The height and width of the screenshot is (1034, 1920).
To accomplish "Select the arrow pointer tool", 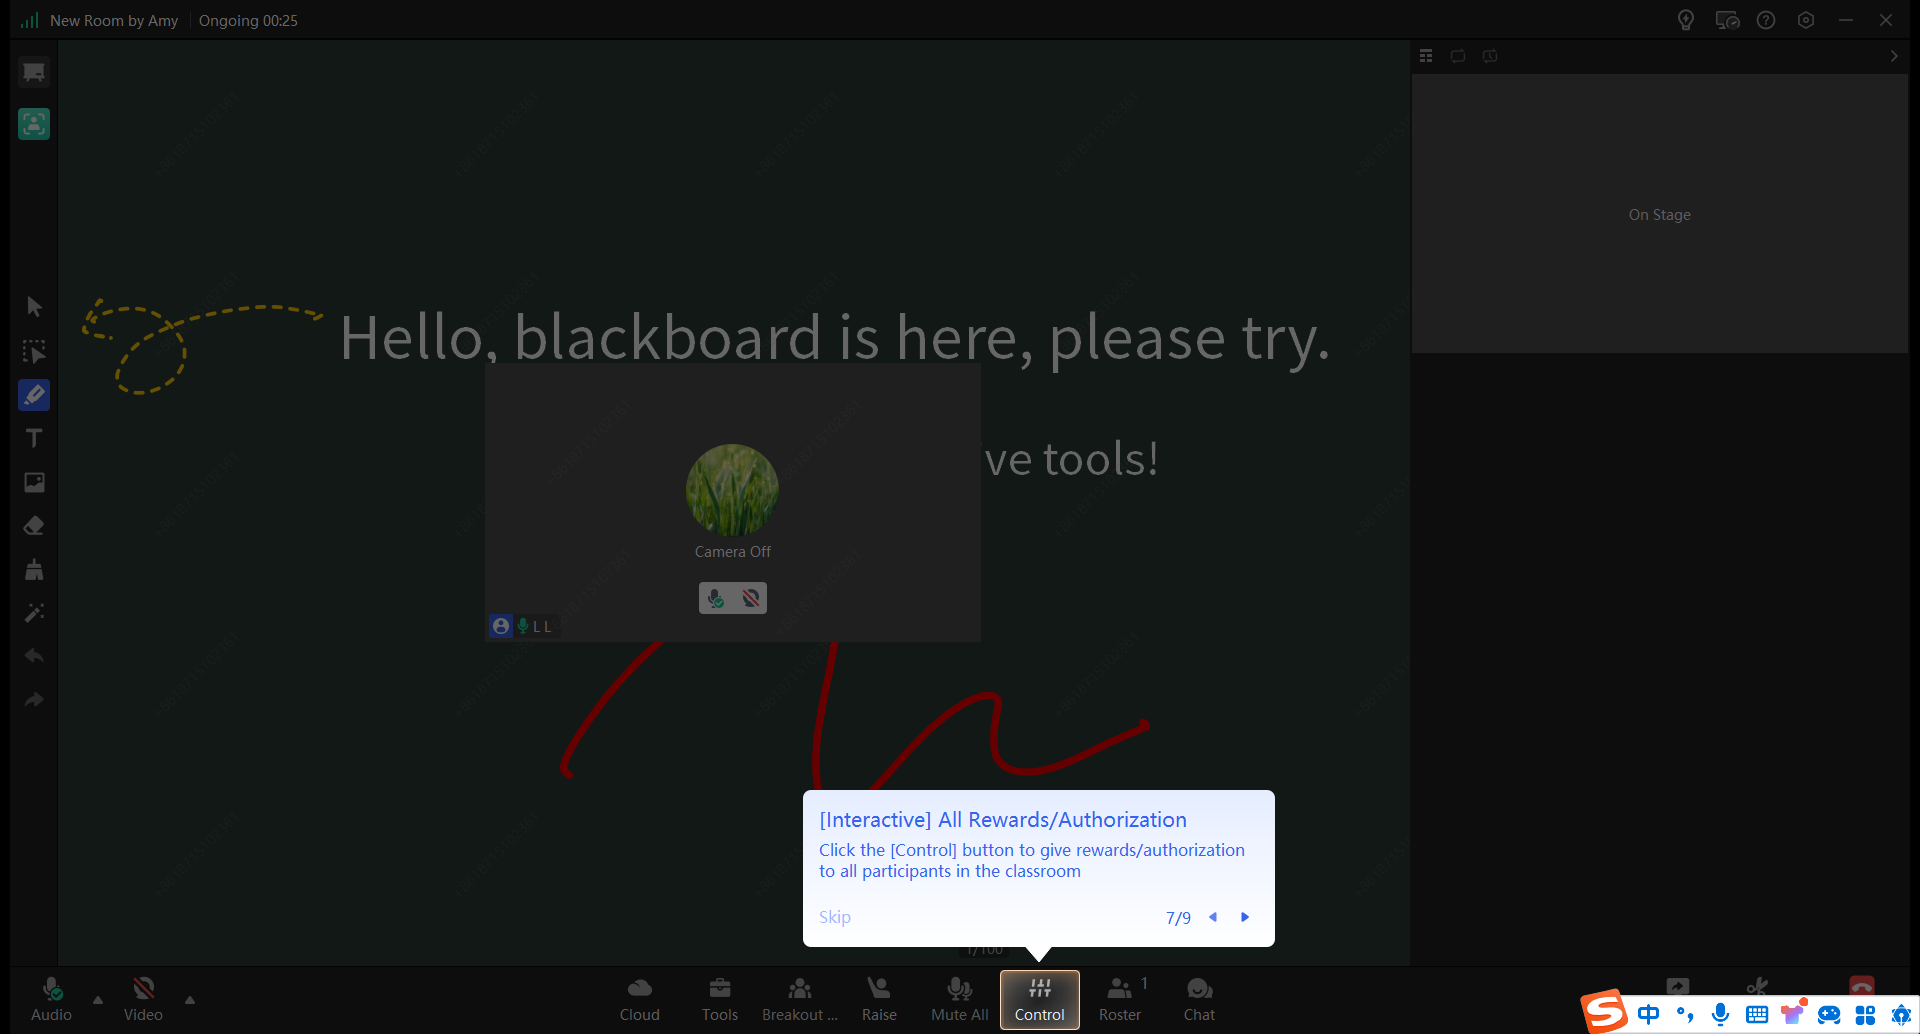I will click(x=34, y=307).
